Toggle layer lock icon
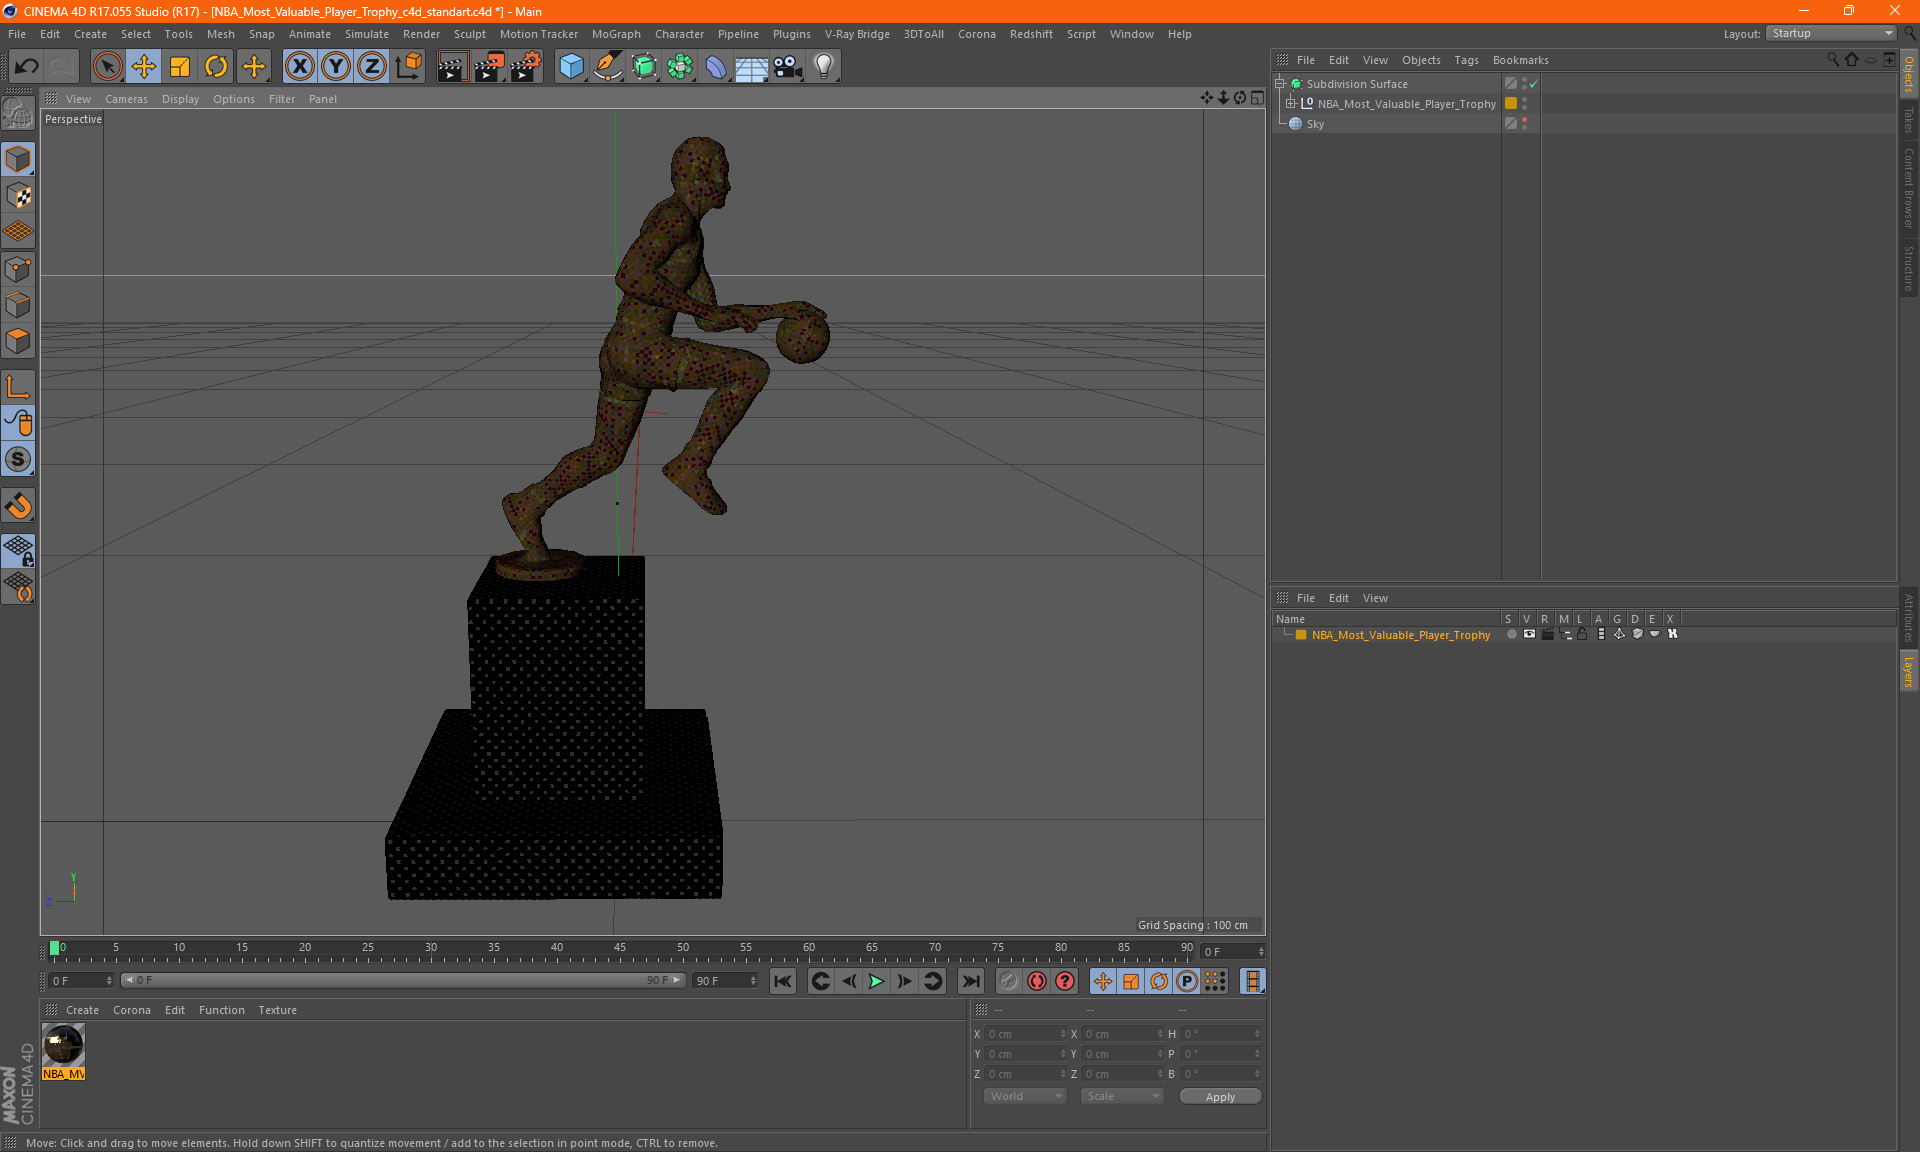1920x1152 pixels. pyautogui.click(x=1582, y=634)
